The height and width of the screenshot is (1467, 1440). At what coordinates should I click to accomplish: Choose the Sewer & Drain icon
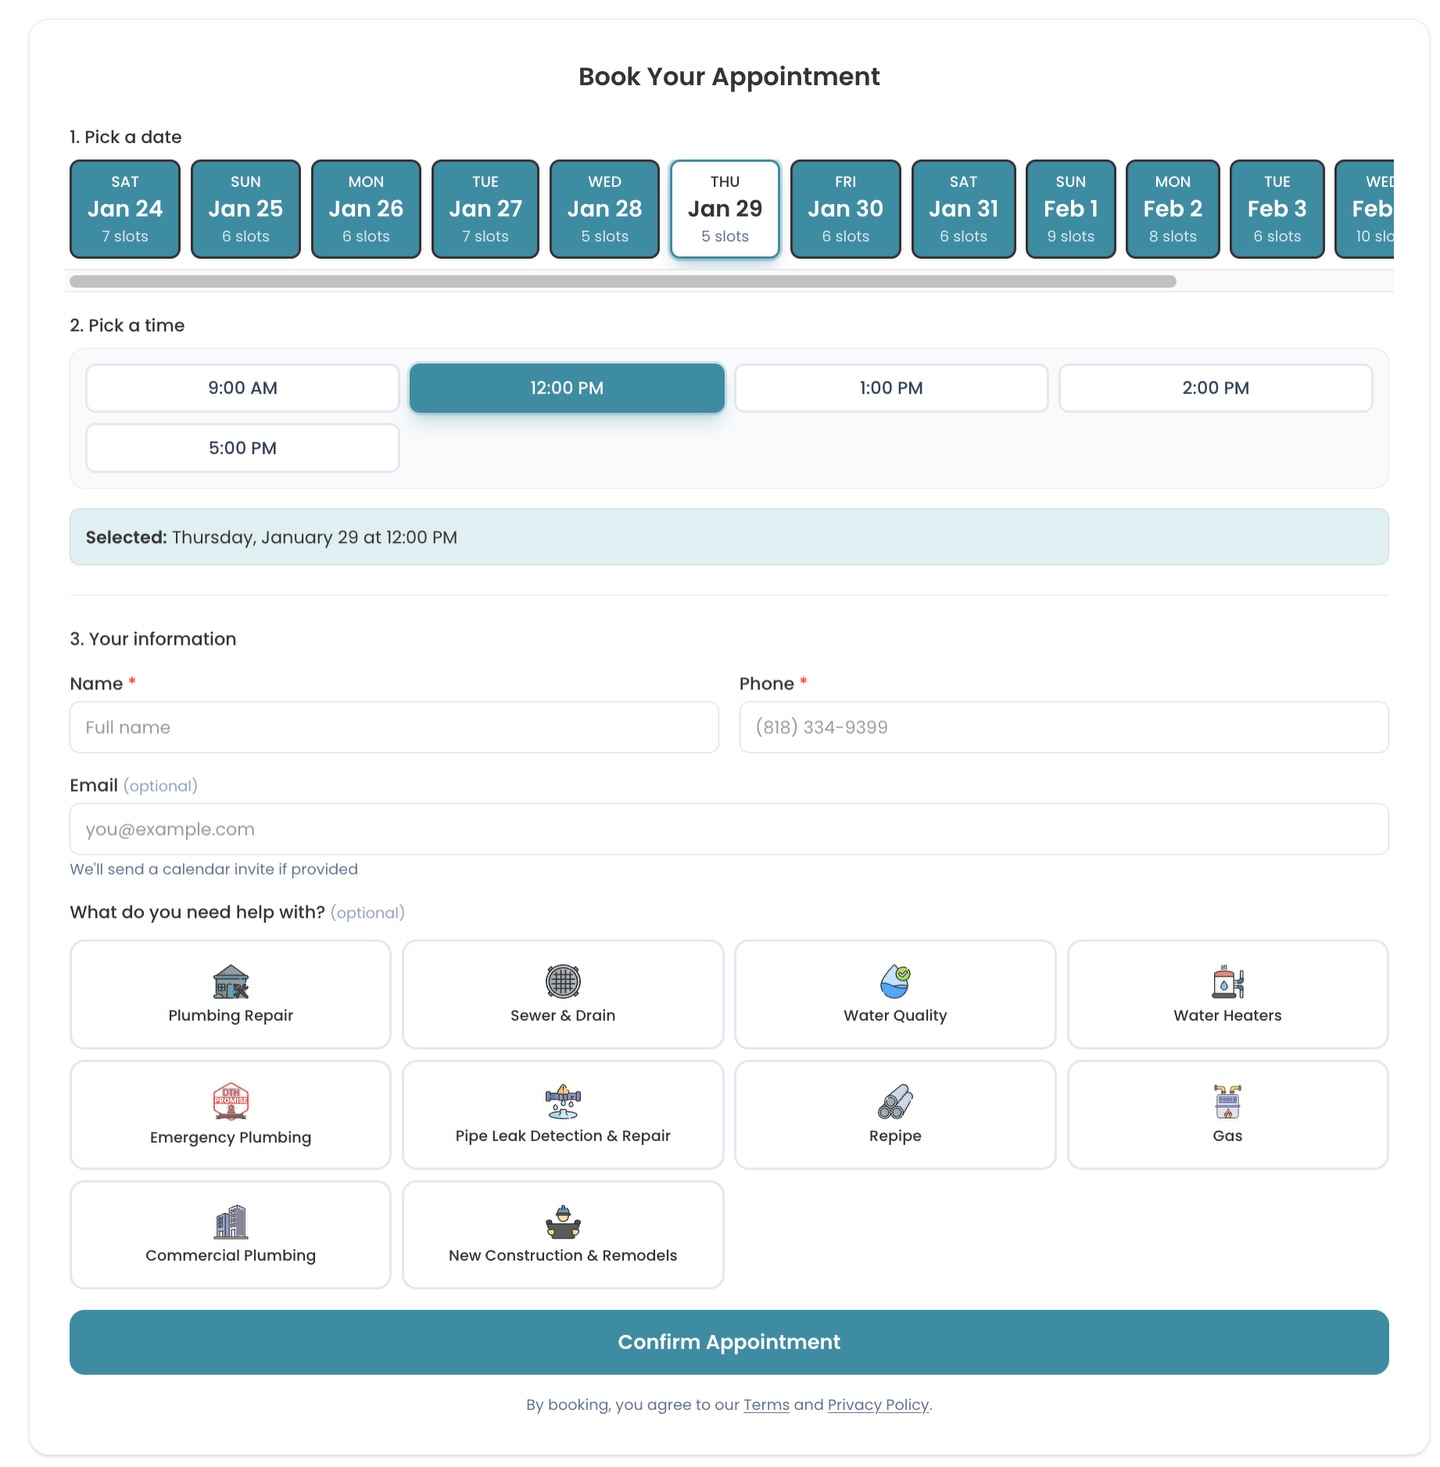[563, 982]
